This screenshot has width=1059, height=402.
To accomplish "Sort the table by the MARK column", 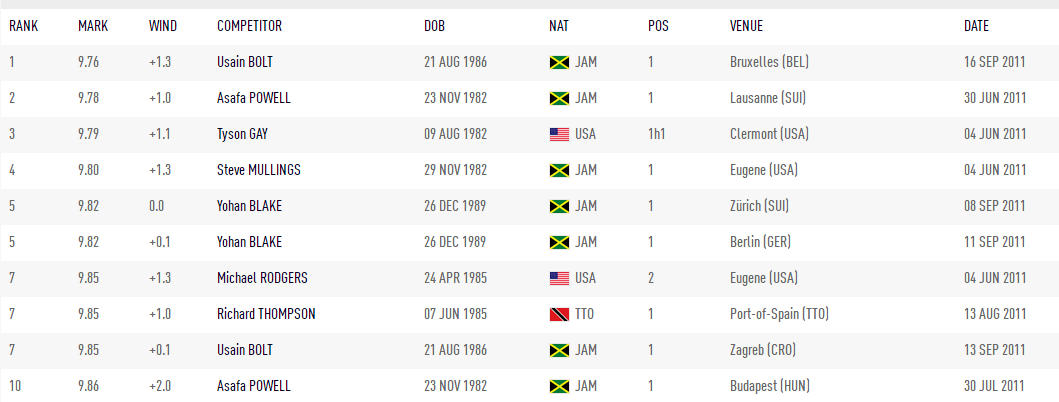I will [92, 26].
